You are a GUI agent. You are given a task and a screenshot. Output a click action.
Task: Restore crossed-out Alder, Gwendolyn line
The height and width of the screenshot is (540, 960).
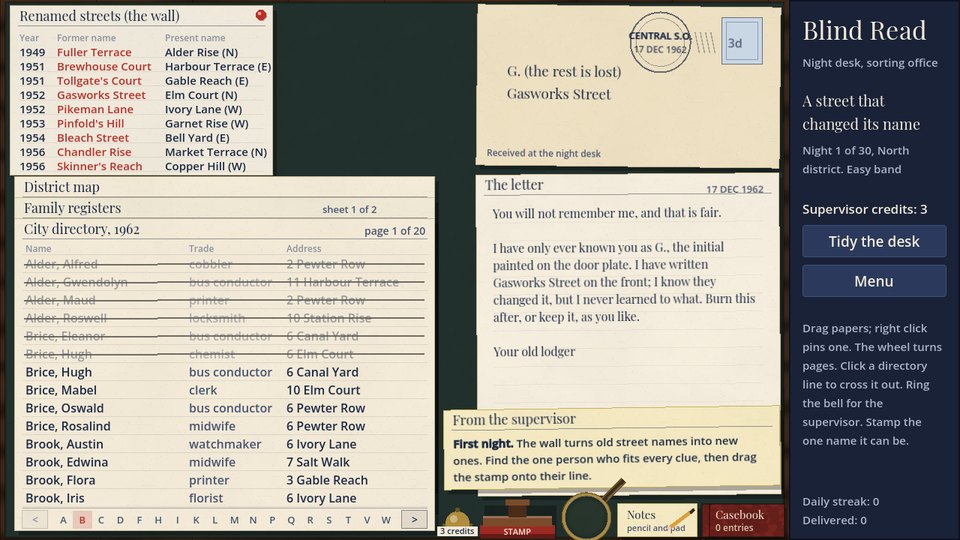pyautogui.click(x=225, y=282)
